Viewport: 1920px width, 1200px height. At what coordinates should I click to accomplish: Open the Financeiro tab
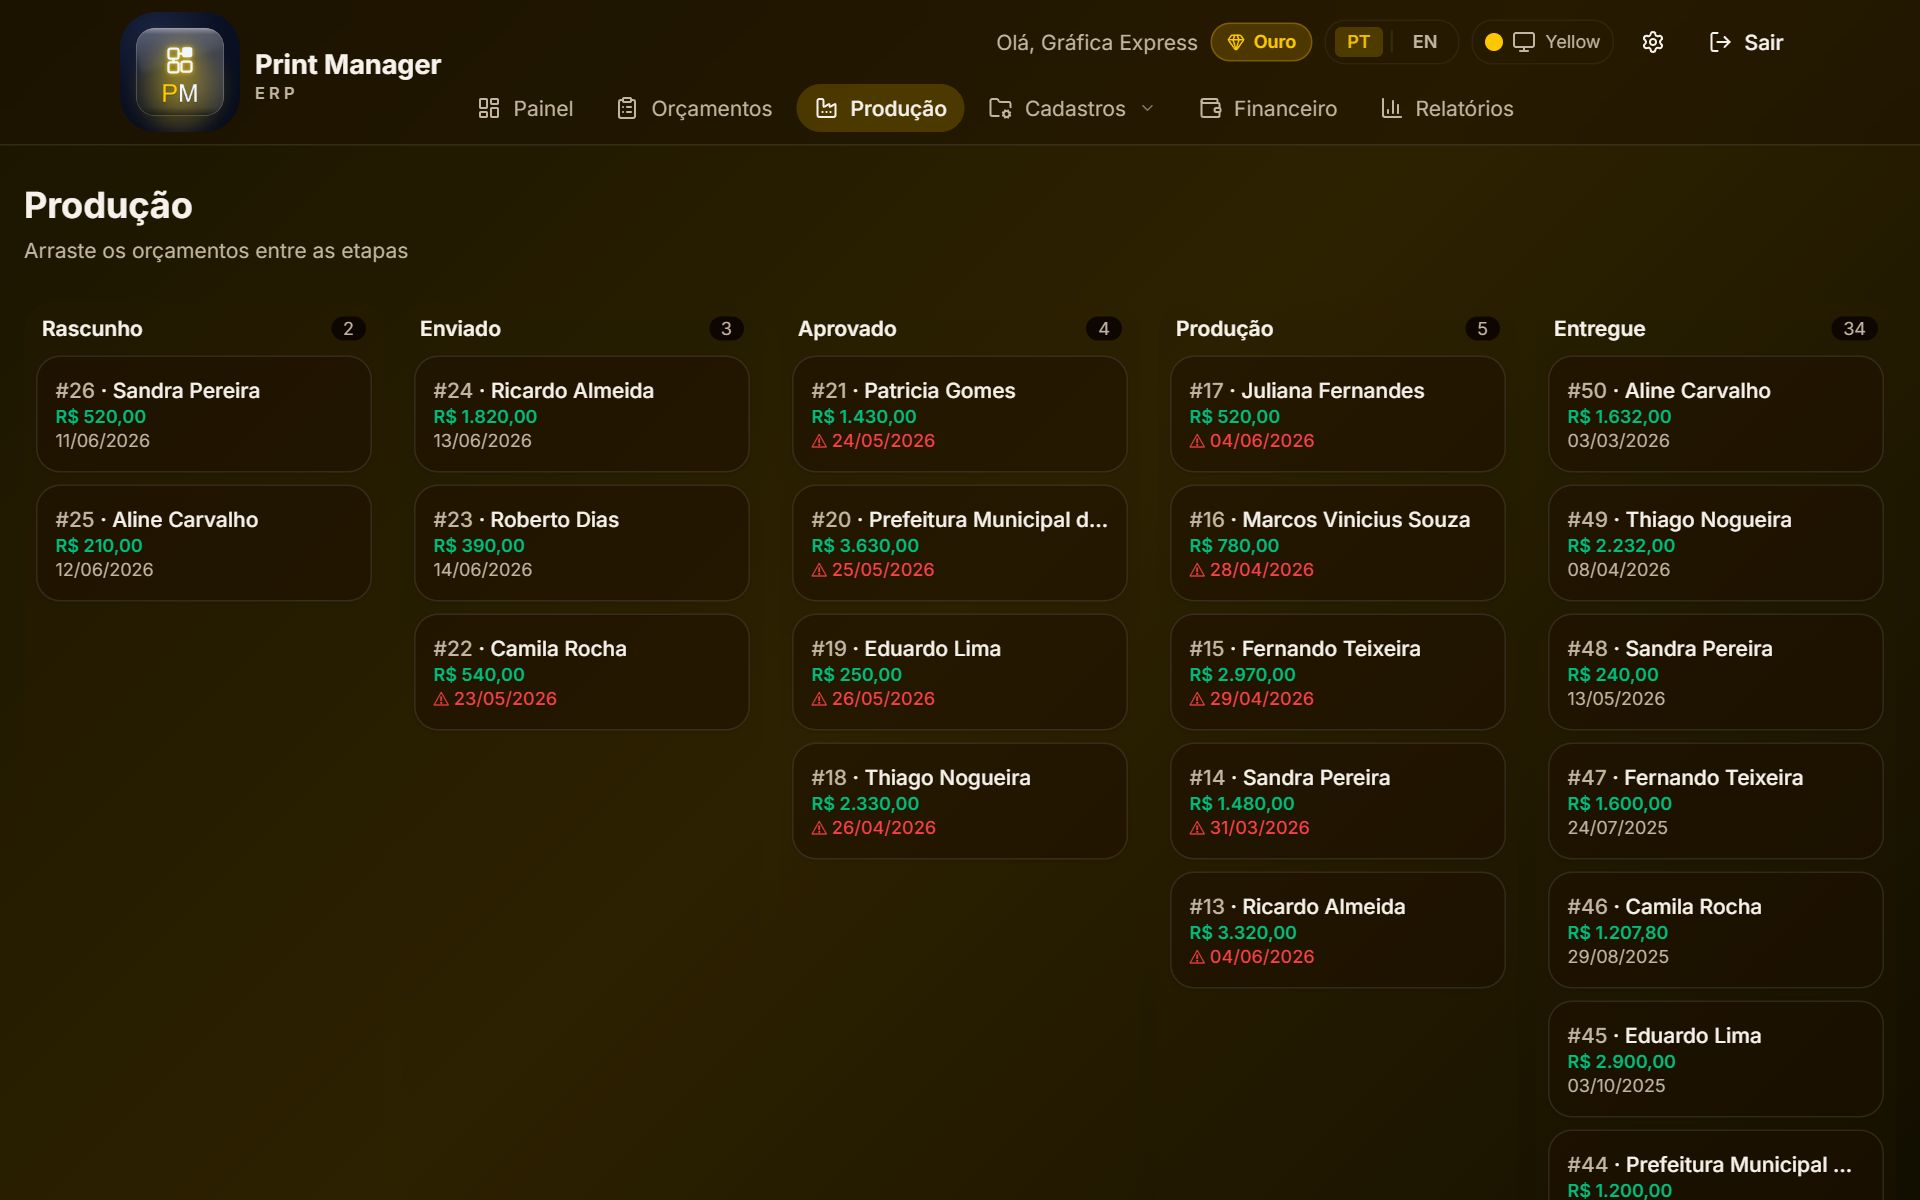pos(1268,108)
